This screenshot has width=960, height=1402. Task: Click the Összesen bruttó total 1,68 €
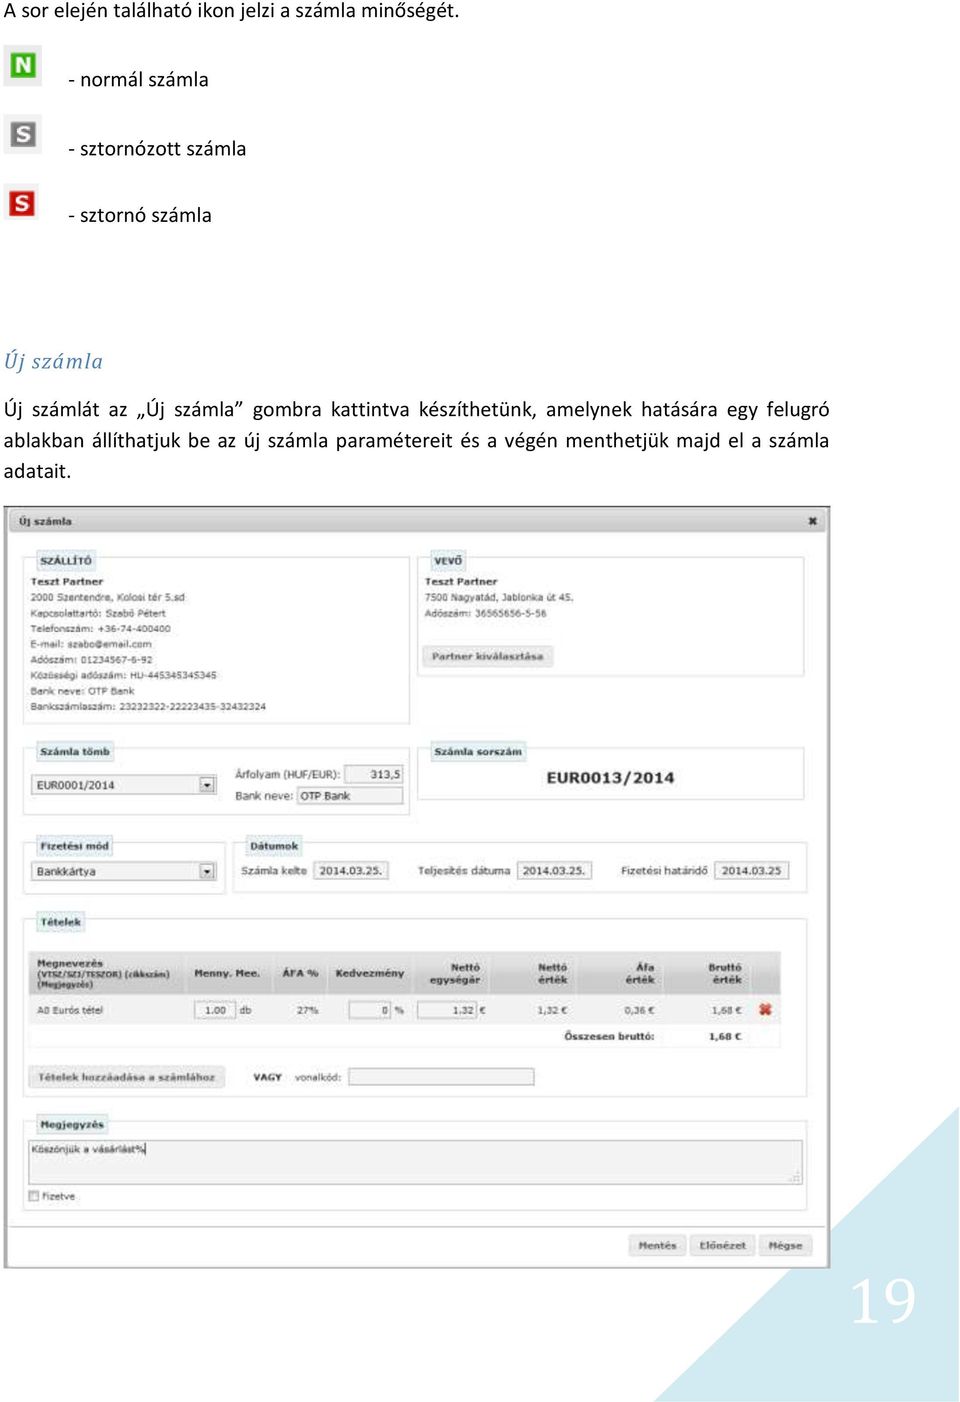(725, 1037)
